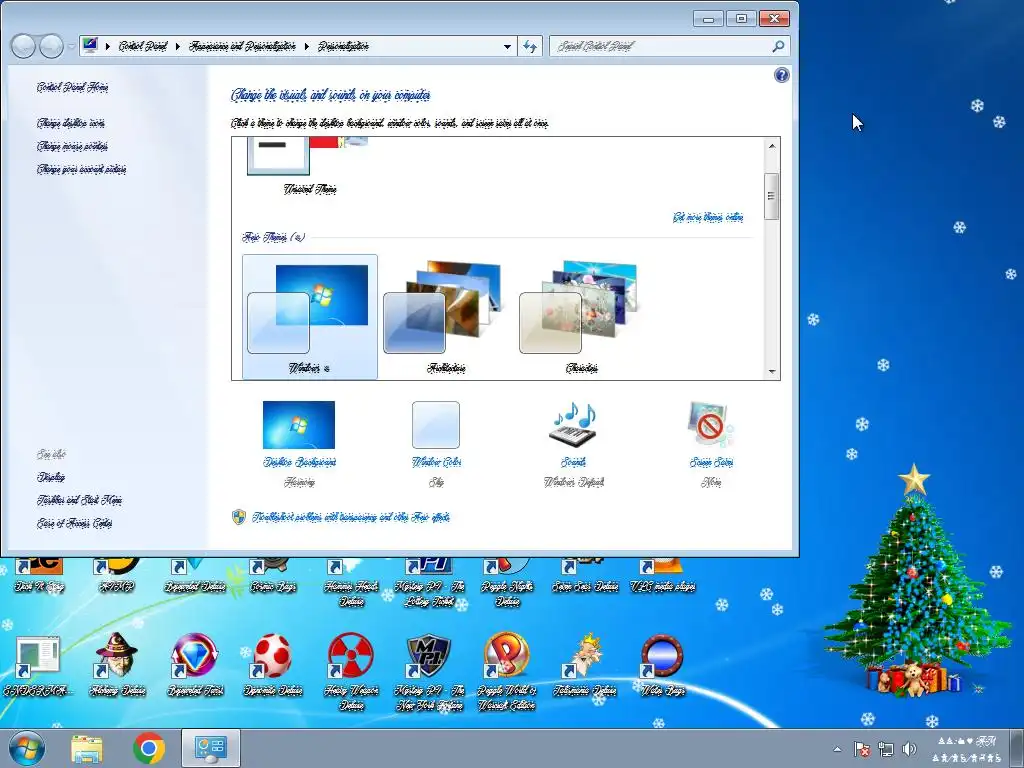The image size is (1024, 768).
Task: Open the Action Center flag tray icon
Action: [x=861, y=749]
